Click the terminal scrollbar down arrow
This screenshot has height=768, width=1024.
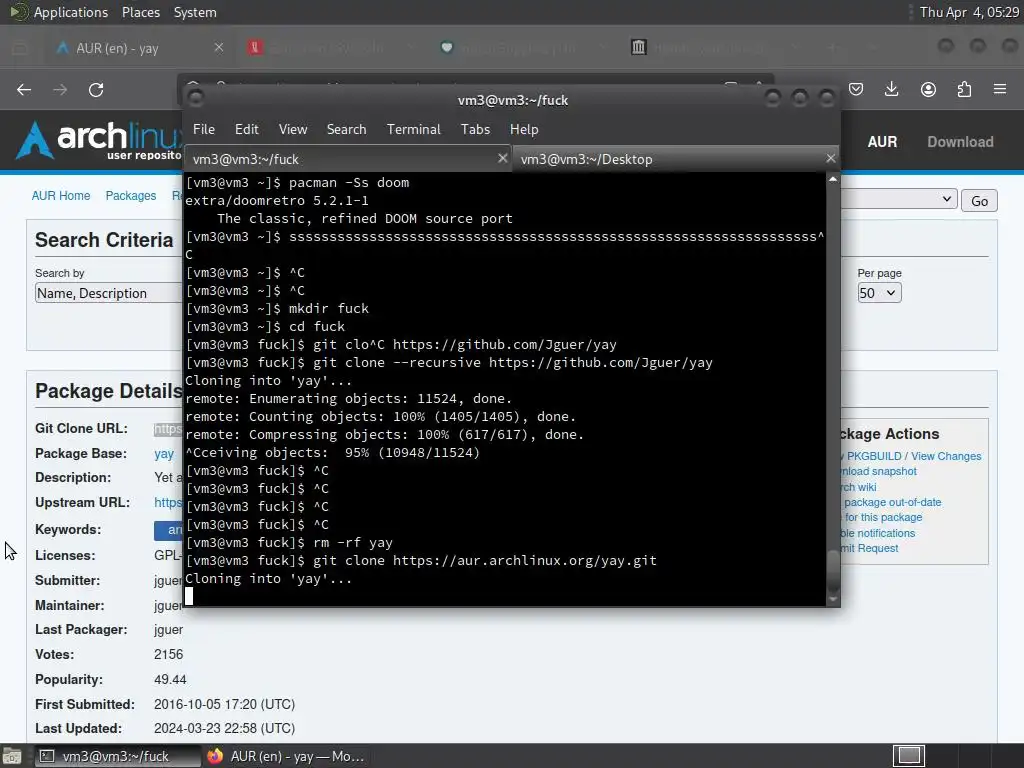[x=833, y=599]
